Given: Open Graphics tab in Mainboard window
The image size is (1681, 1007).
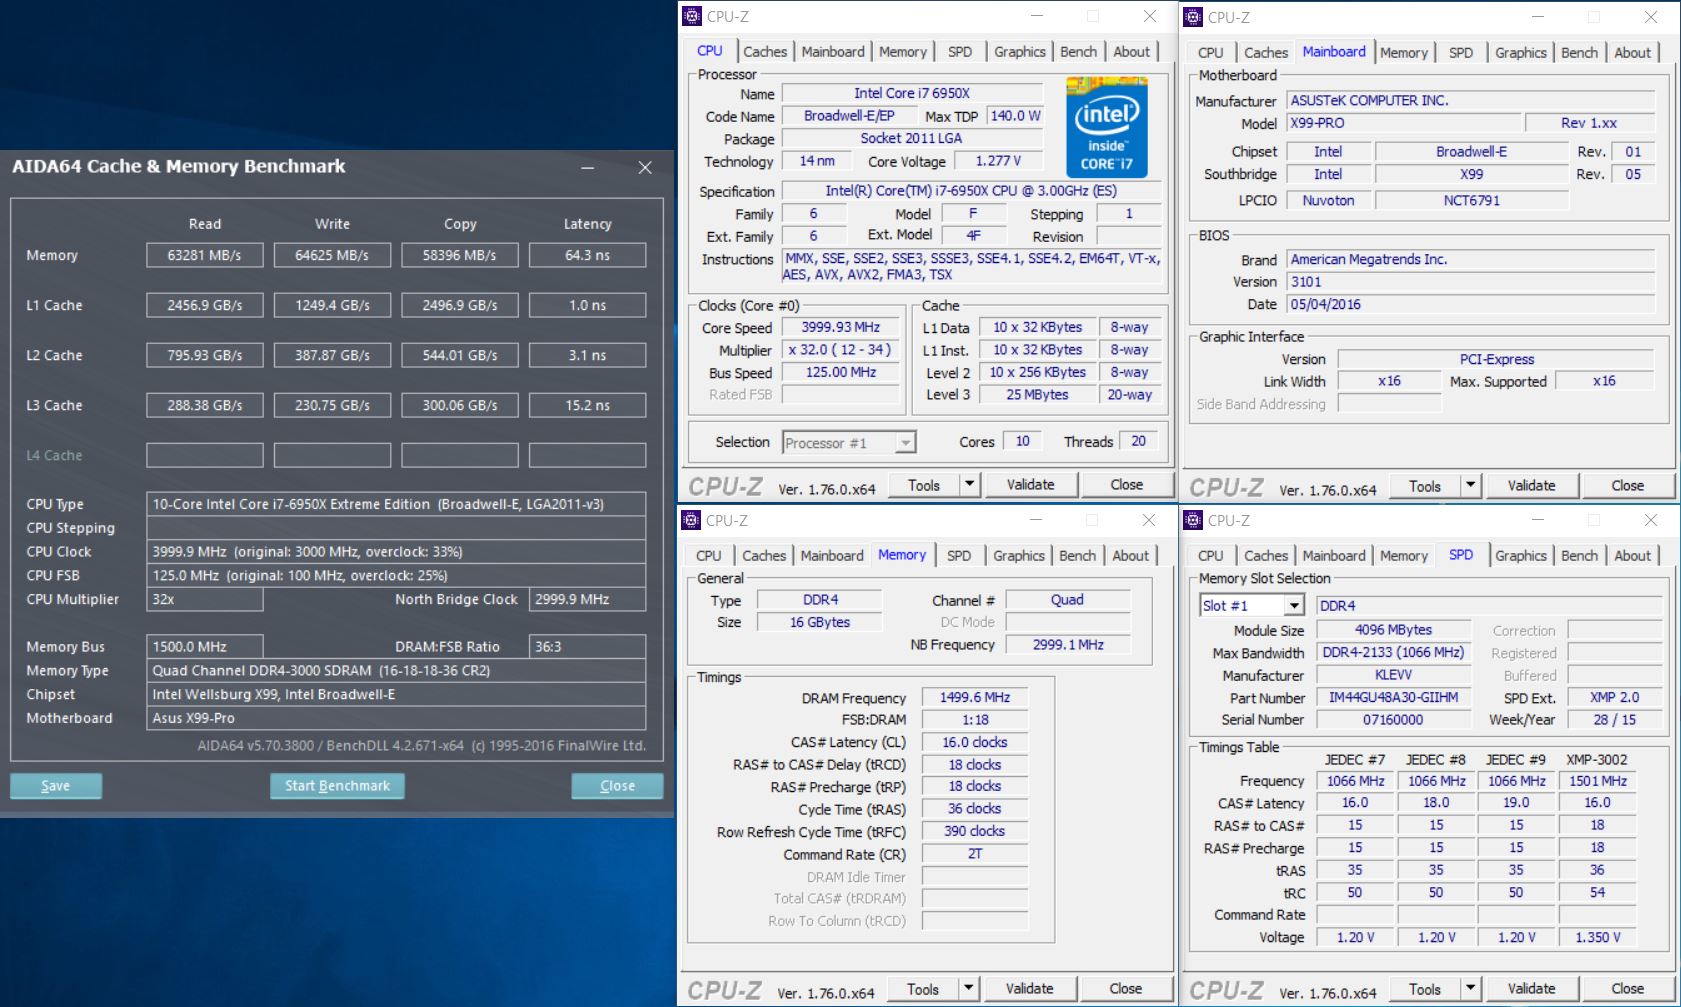Looking at the screenshot, I should click(x=1520, y=53).
